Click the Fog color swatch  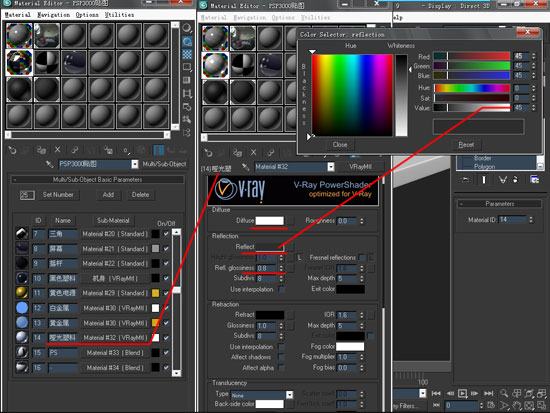click(x=350, y=347)
